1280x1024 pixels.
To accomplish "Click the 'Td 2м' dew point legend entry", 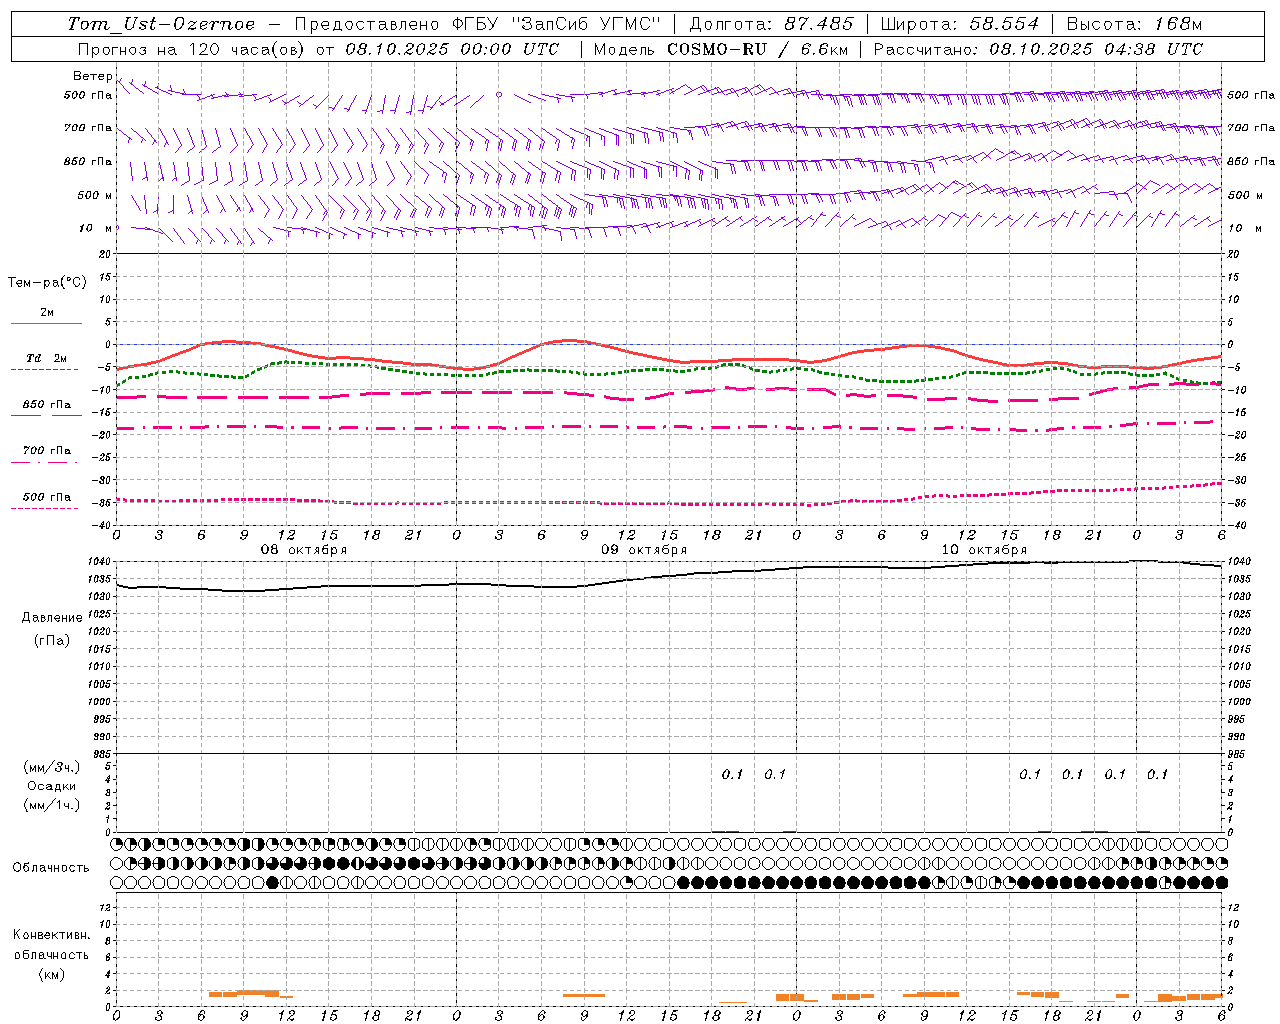I will pos(47,358).
